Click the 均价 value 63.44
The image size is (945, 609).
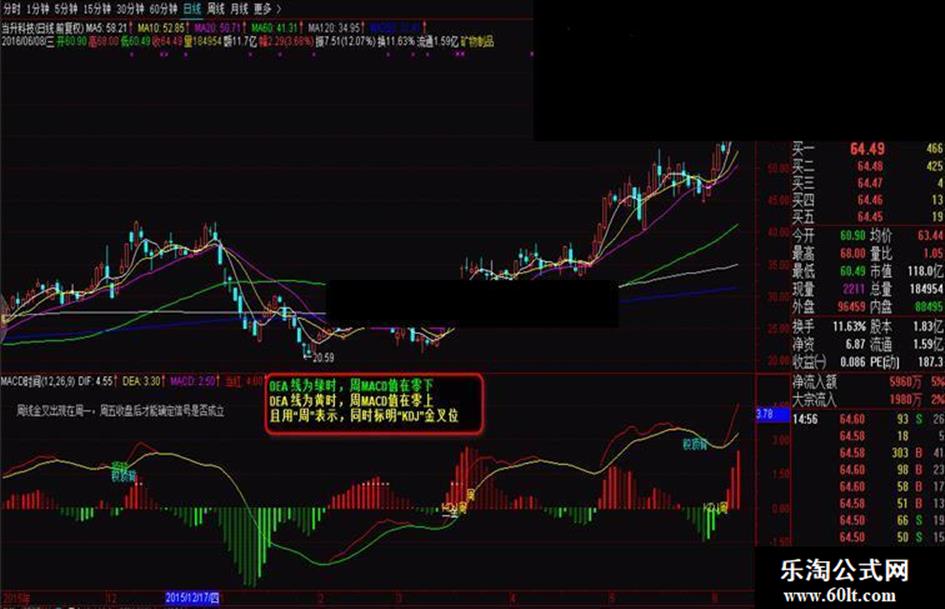(931, 236)
